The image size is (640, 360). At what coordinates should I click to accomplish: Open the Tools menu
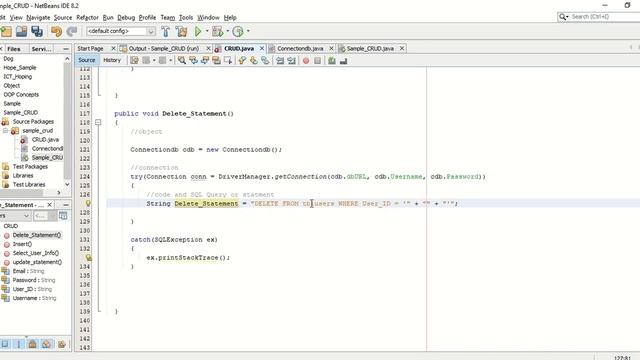186,18
